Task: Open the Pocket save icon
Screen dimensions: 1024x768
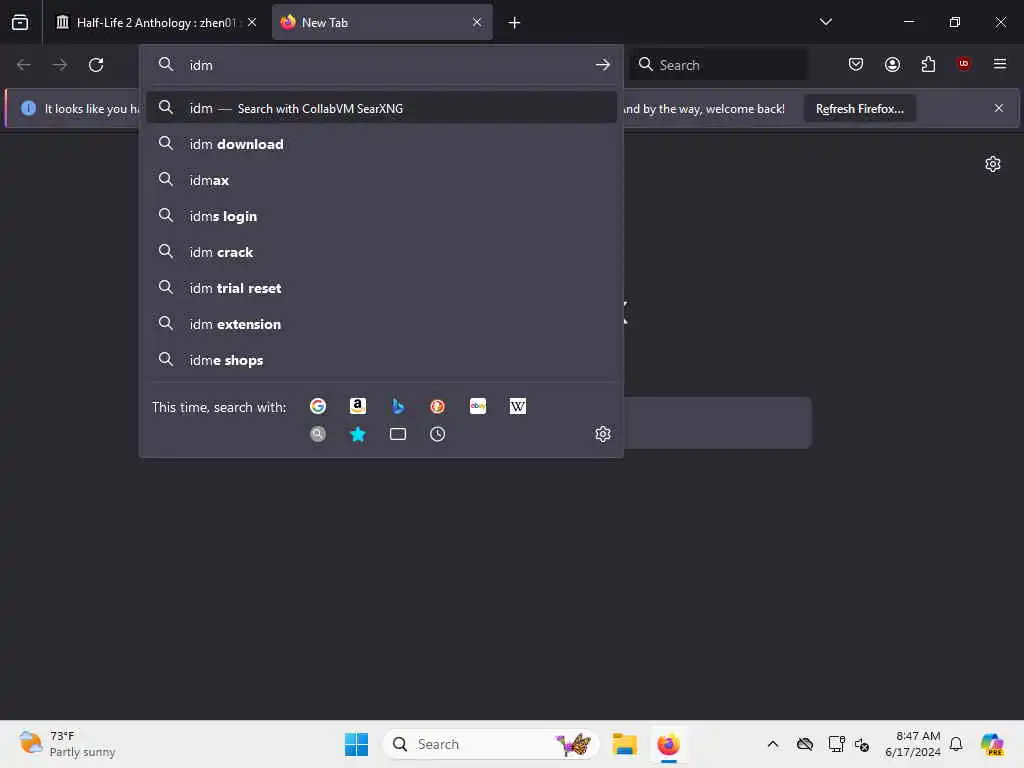Action: pyautogui.click(x=856, y=64)
